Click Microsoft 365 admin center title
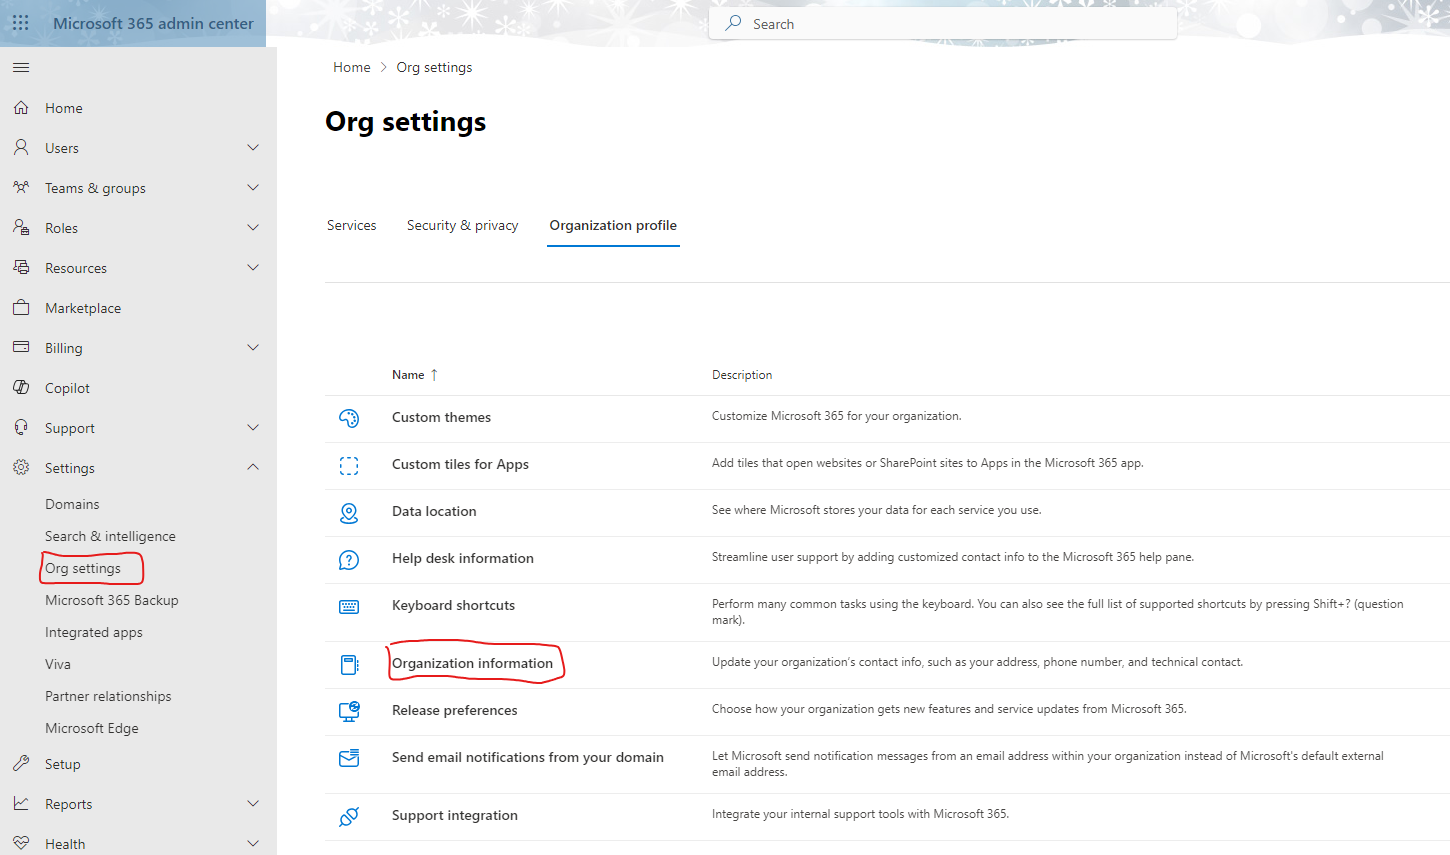This screenshot has width=1450, height=855. 153,23
